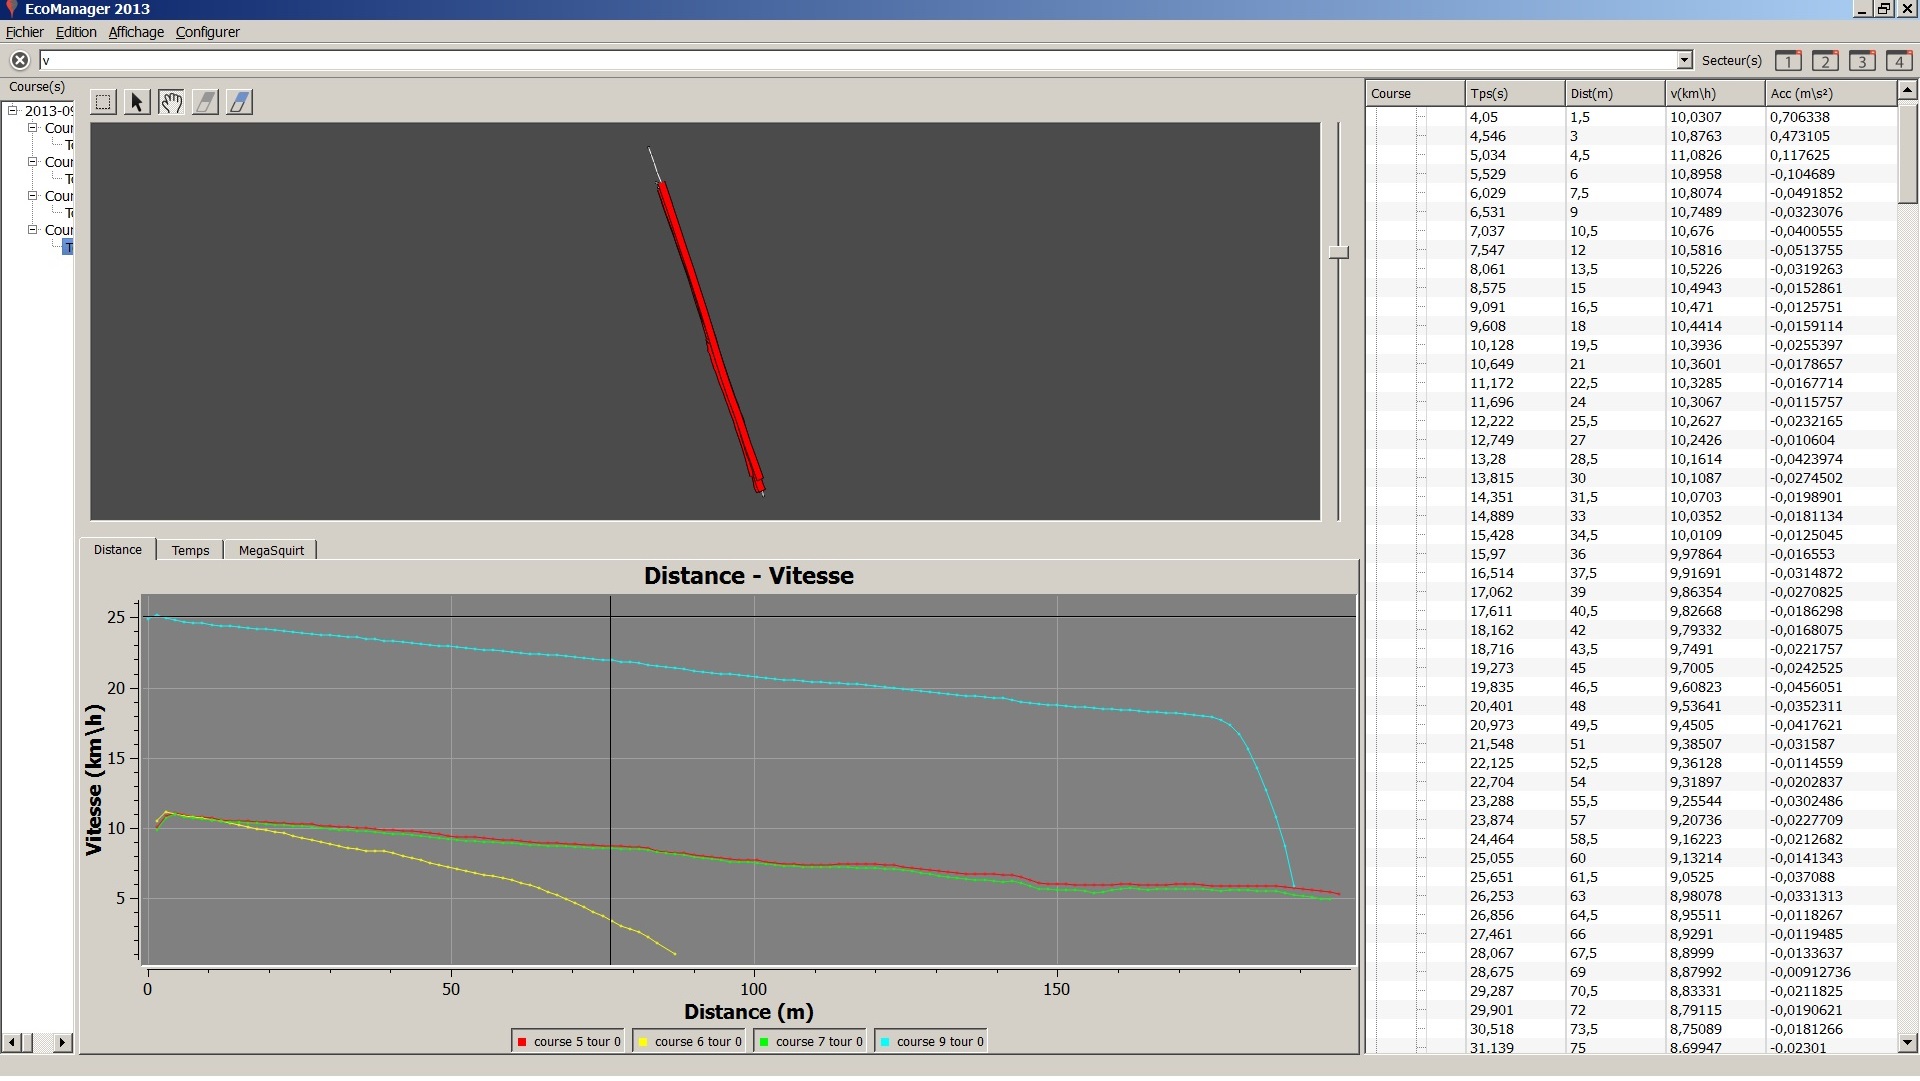The image size is (1920, 1081).
Task: Toggle course 6 tour 0 legend entry
Action: tap(690, 1042)
